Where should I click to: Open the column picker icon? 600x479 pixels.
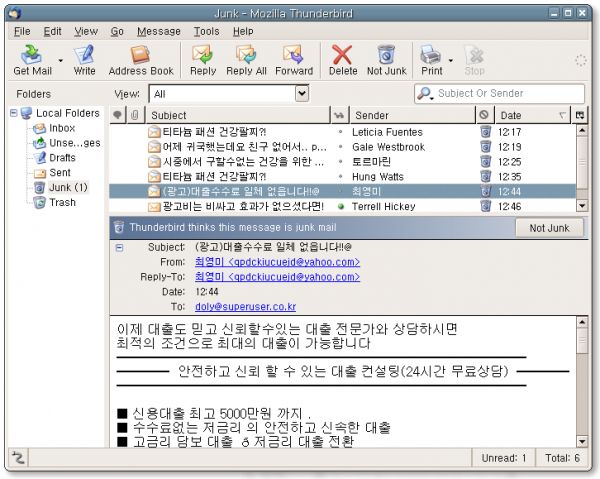579,115
